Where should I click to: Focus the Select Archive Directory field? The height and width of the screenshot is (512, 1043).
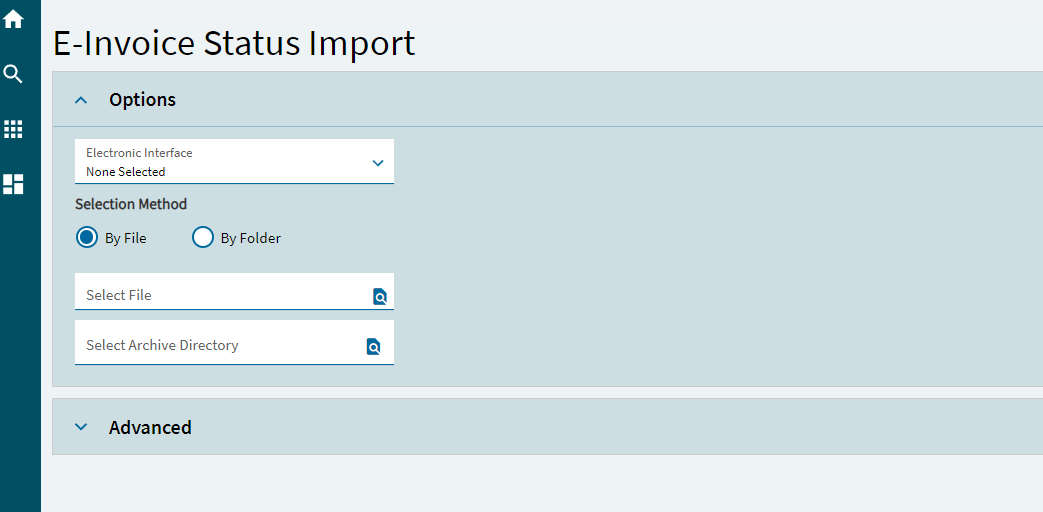pyautogui.click(x=234, y=342)
